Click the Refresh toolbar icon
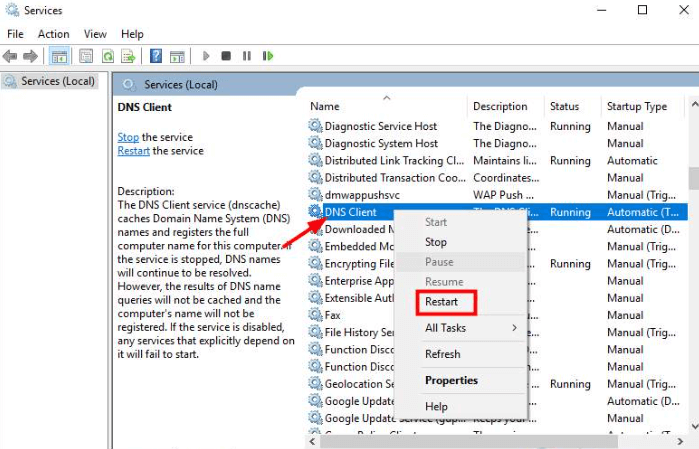The width and height of the screenshot is (699, 449). pyautogui.click(x=107, y=56)
